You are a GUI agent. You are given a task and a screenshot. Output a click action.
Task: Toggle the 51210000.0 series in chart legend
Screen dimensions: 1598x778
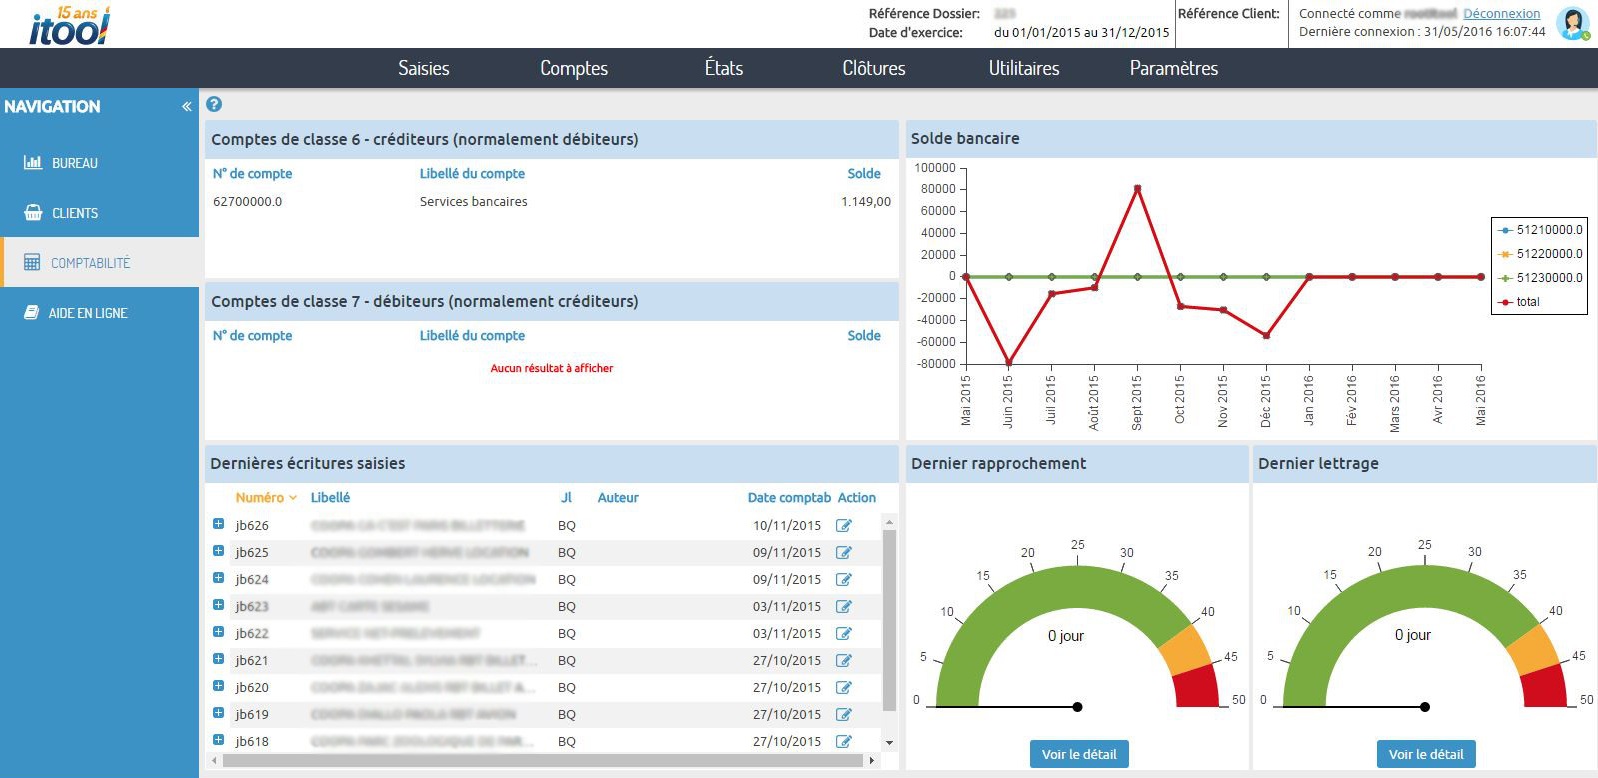1539,230
